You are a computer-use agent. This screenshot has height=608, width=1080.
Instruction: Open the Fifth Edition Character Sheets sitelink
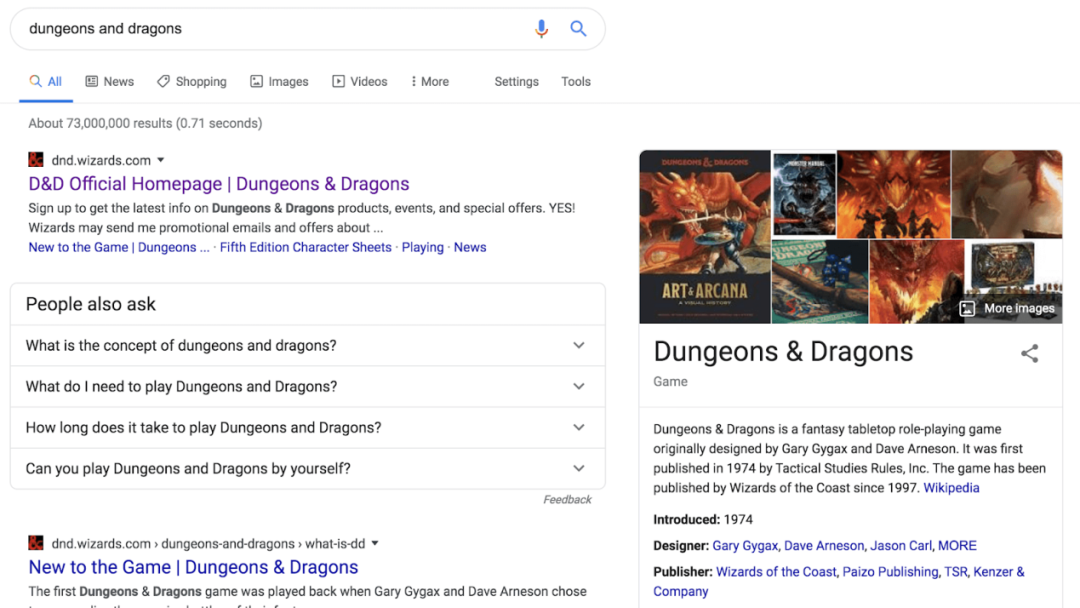click(x=305, y=247)
